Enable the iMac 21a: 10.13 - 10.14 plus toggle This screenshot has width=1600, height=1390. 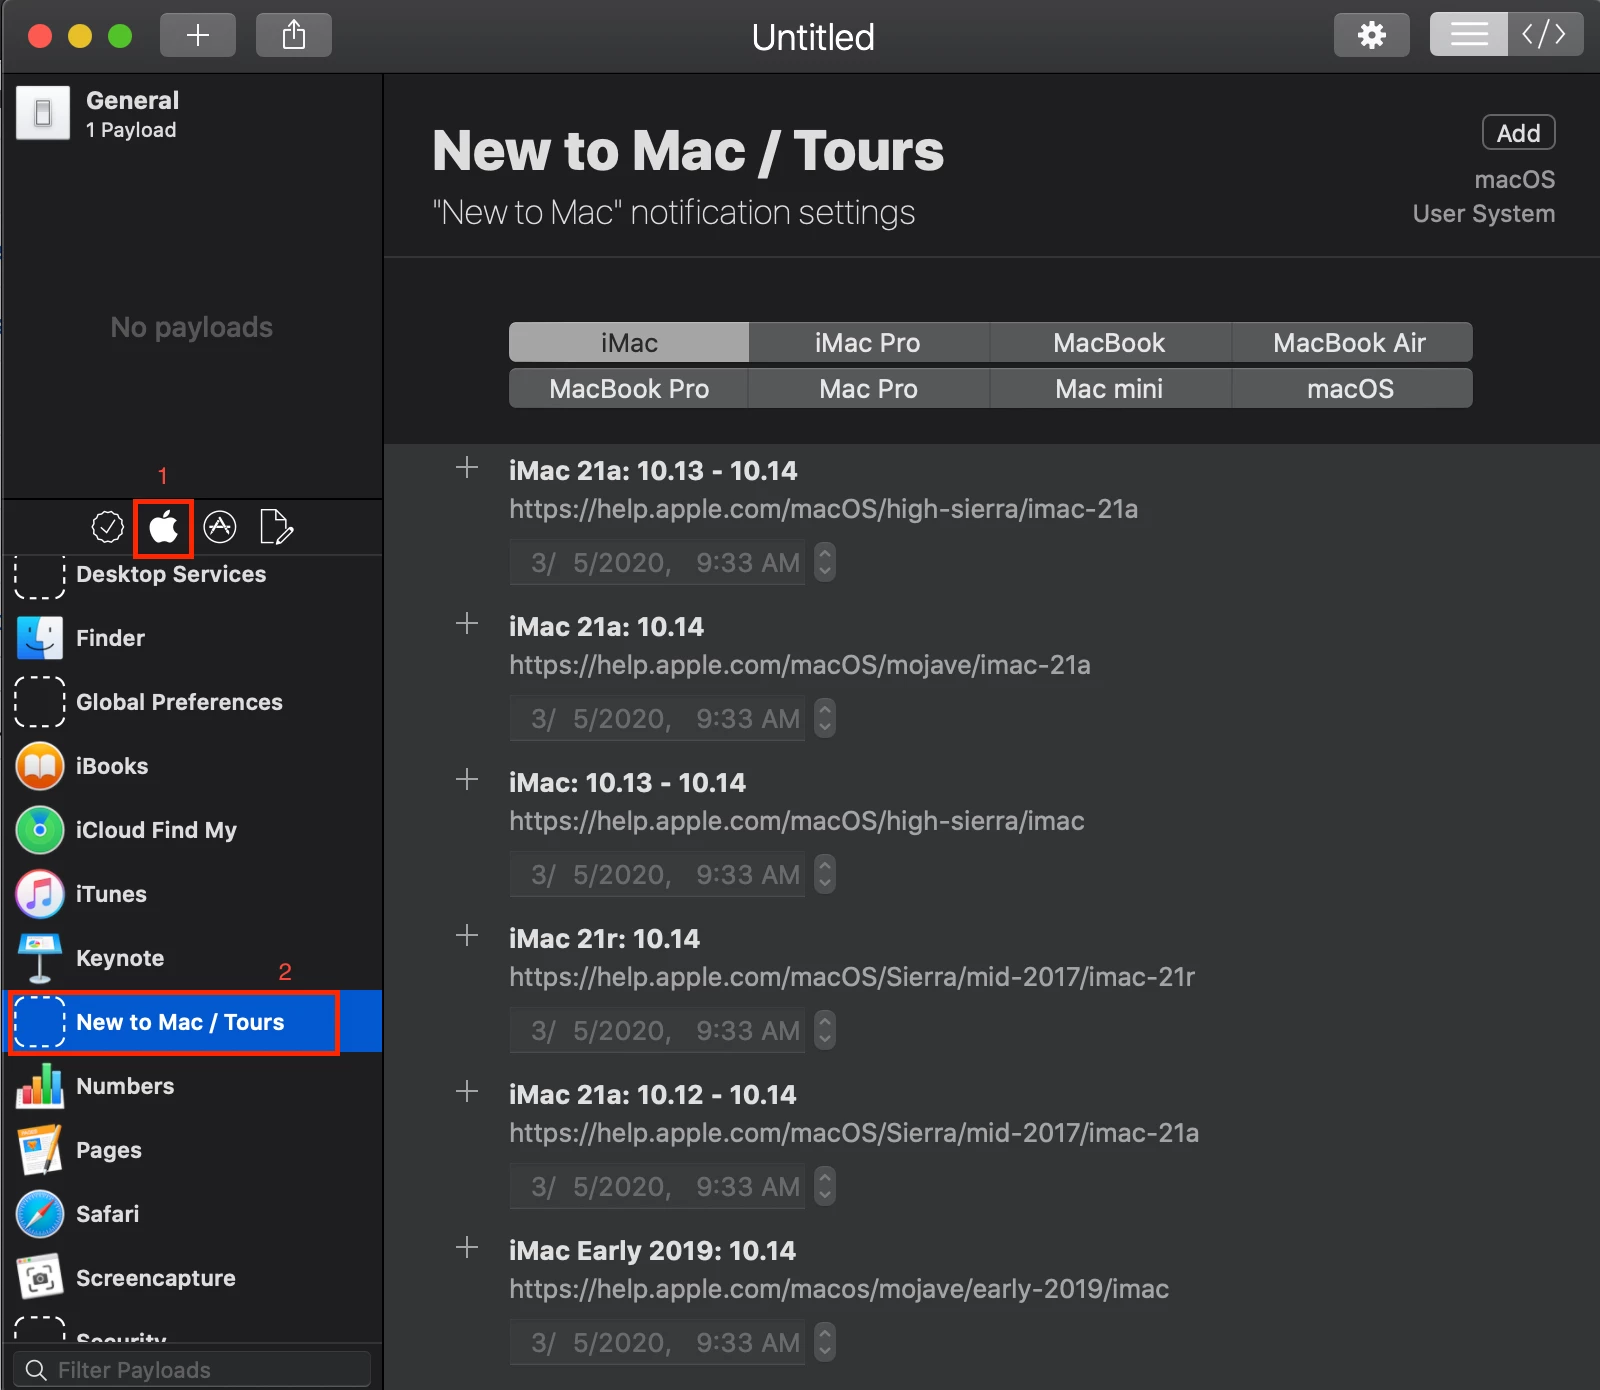467,467
